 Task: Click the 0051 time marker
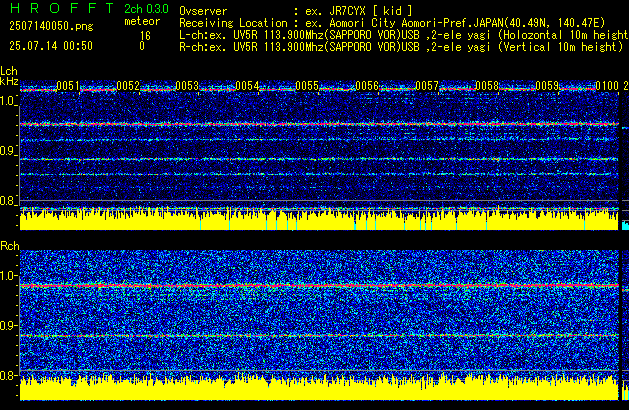(68, 86)
